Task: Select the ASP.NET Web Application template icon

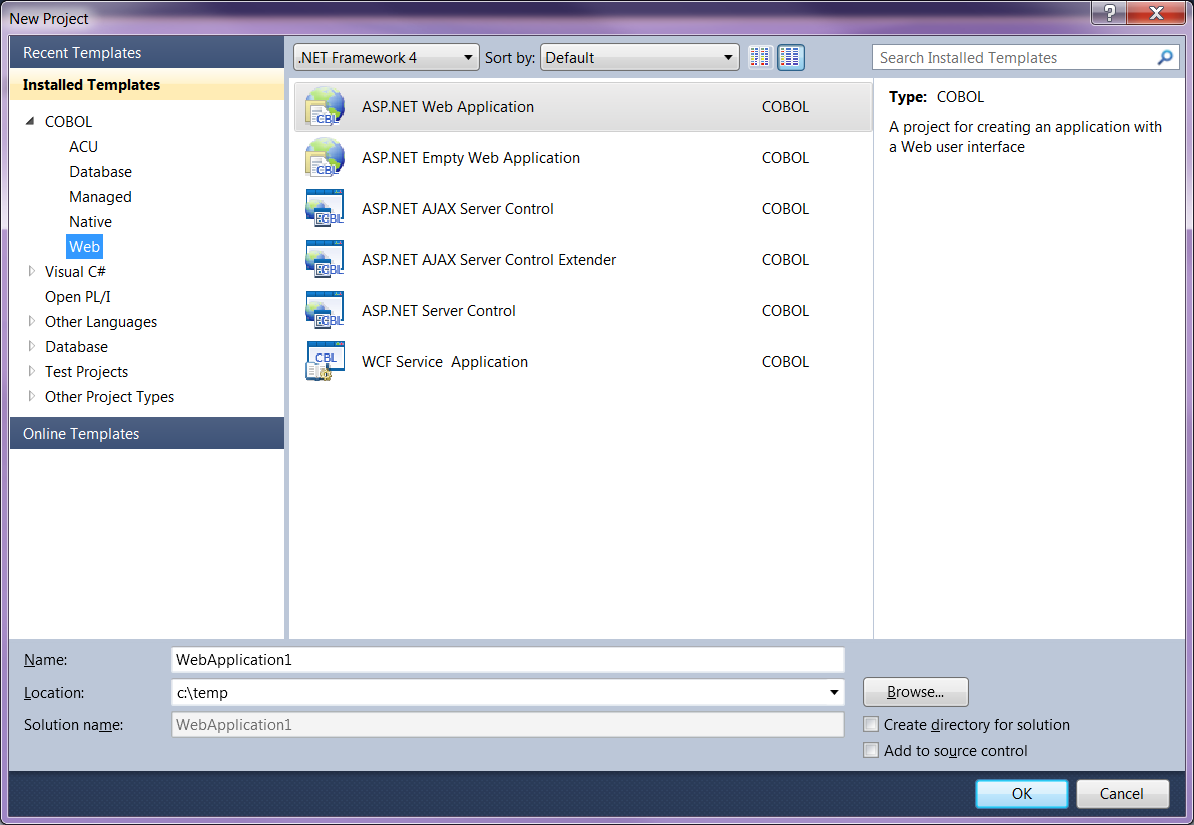Action: tap(325, 107)
